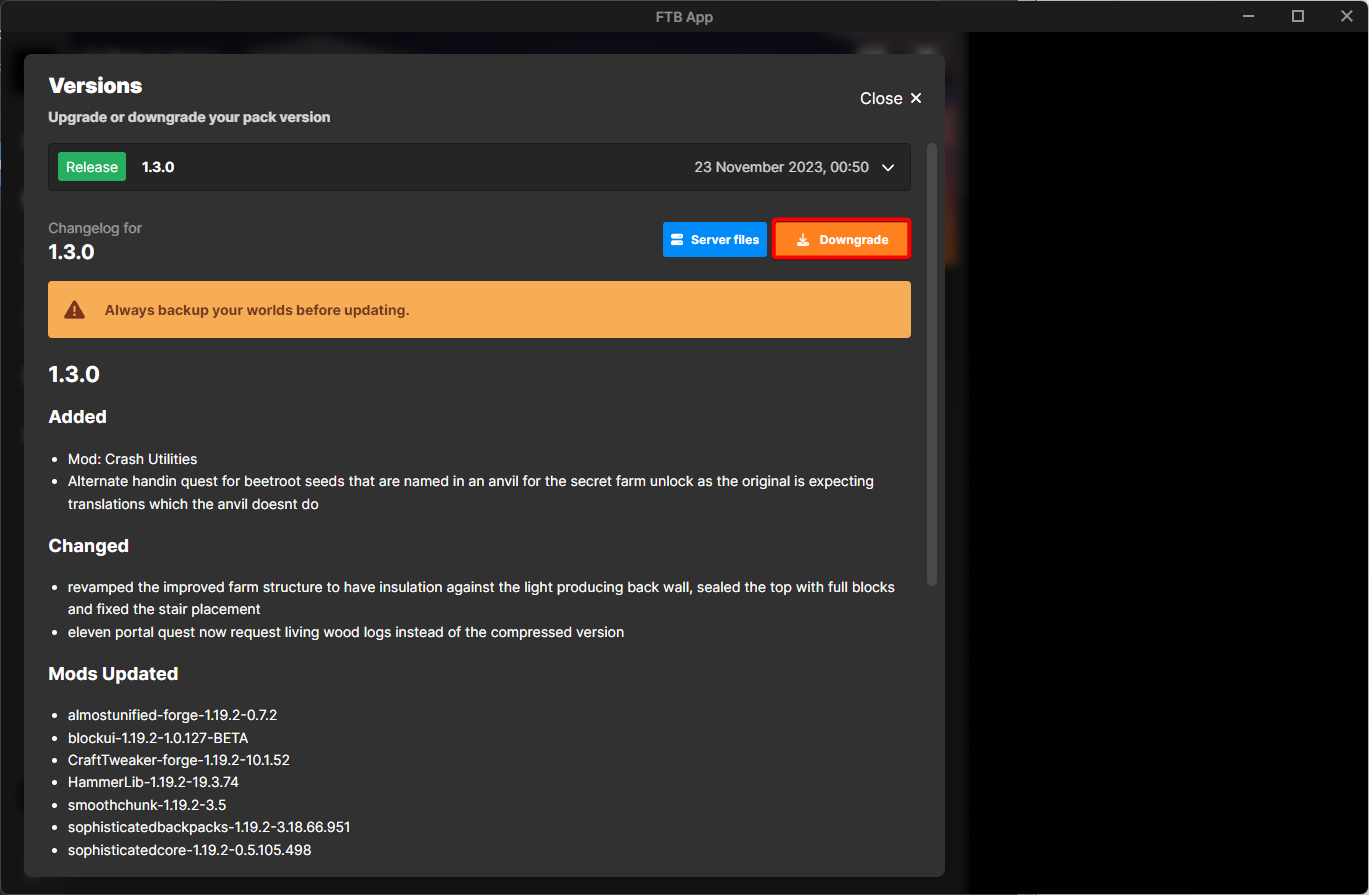Screen dimensions: 1369x895
Task: Click the 'Mods Updated' heading
Action: coord(113,674)
